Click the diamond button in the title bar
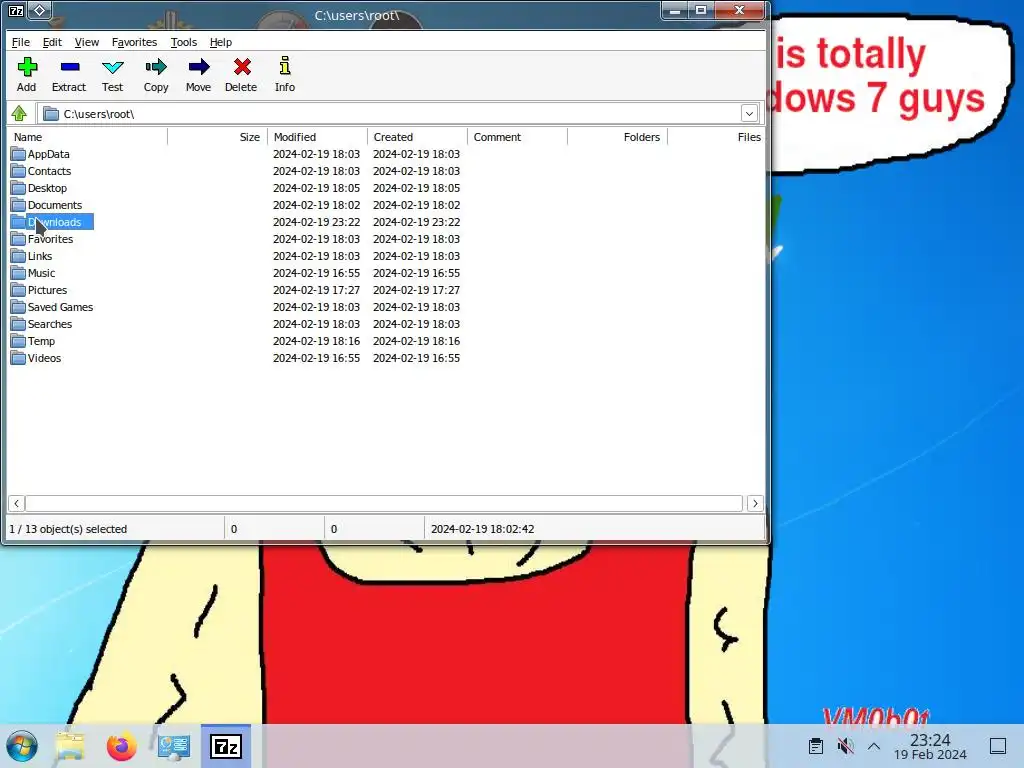1024x768 pixels. (40, 10)
